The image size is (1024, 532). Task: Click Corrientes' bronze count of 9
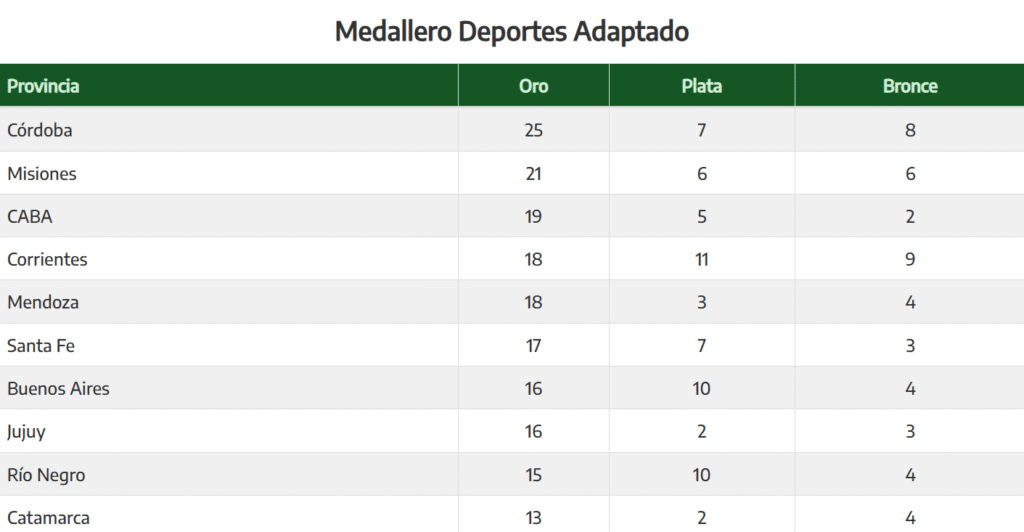click(909, 260)
